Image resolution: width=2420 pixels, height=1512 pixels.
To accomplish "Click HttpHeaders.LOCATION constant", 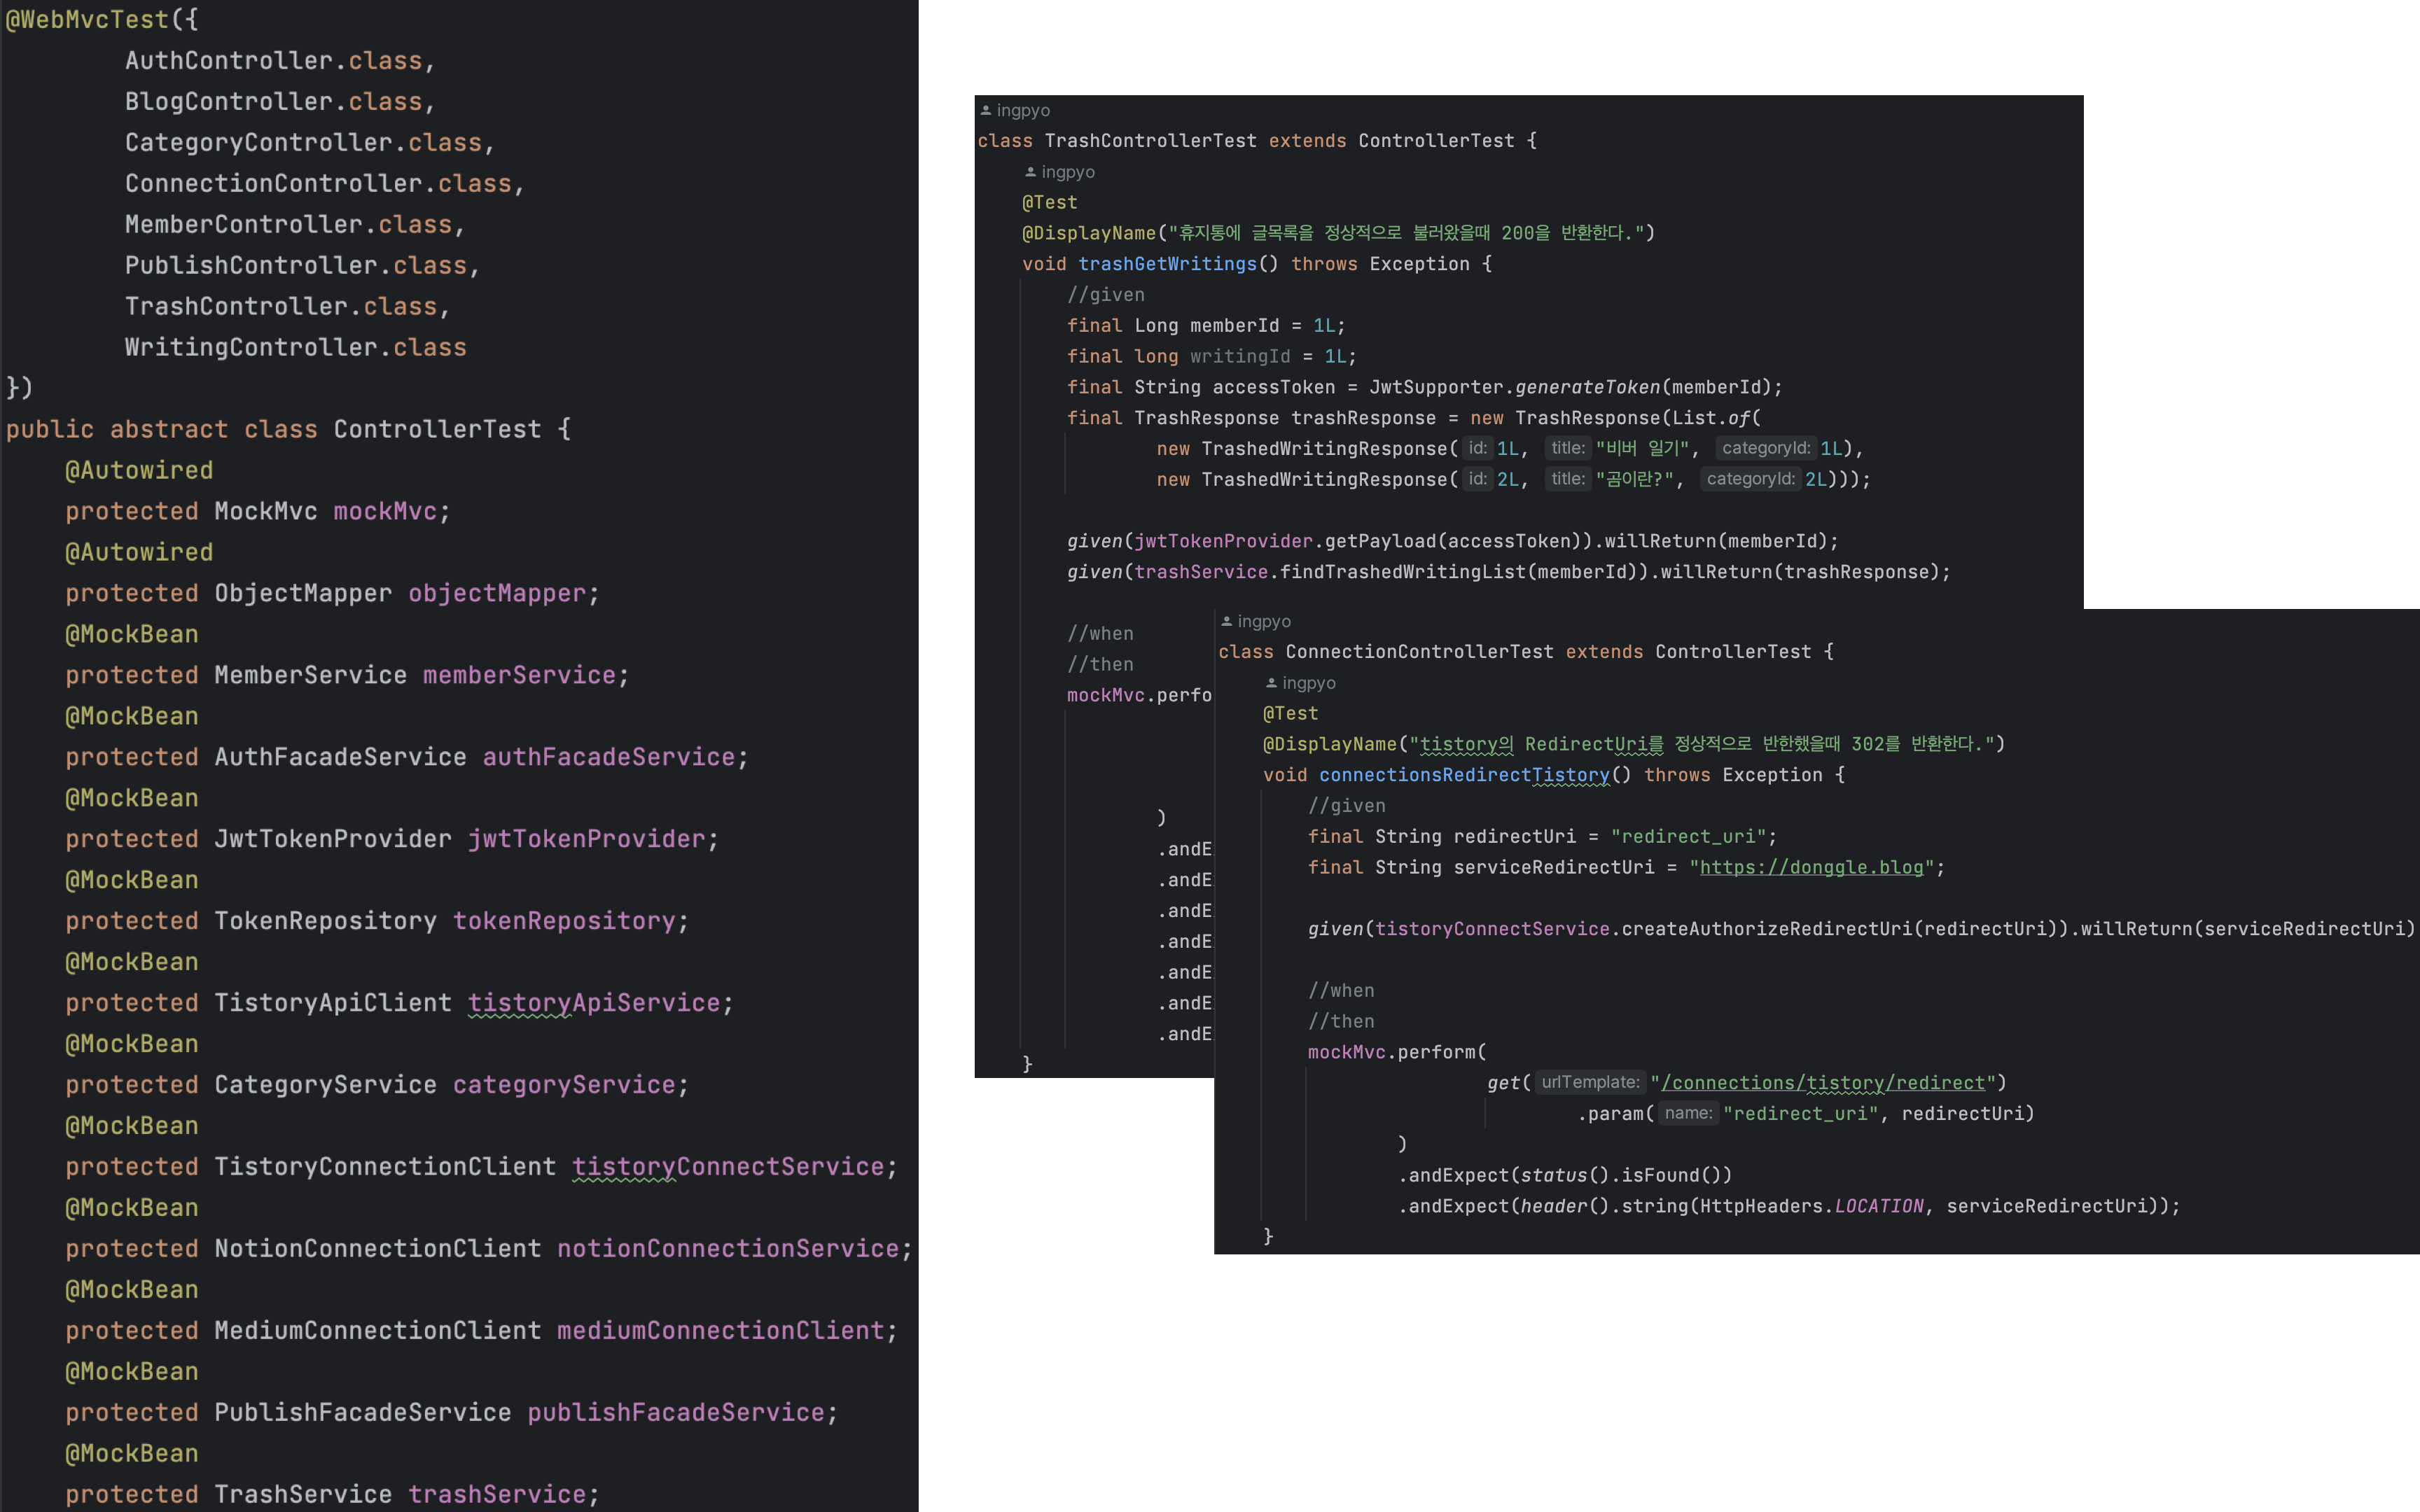I will point(1811,1206).
